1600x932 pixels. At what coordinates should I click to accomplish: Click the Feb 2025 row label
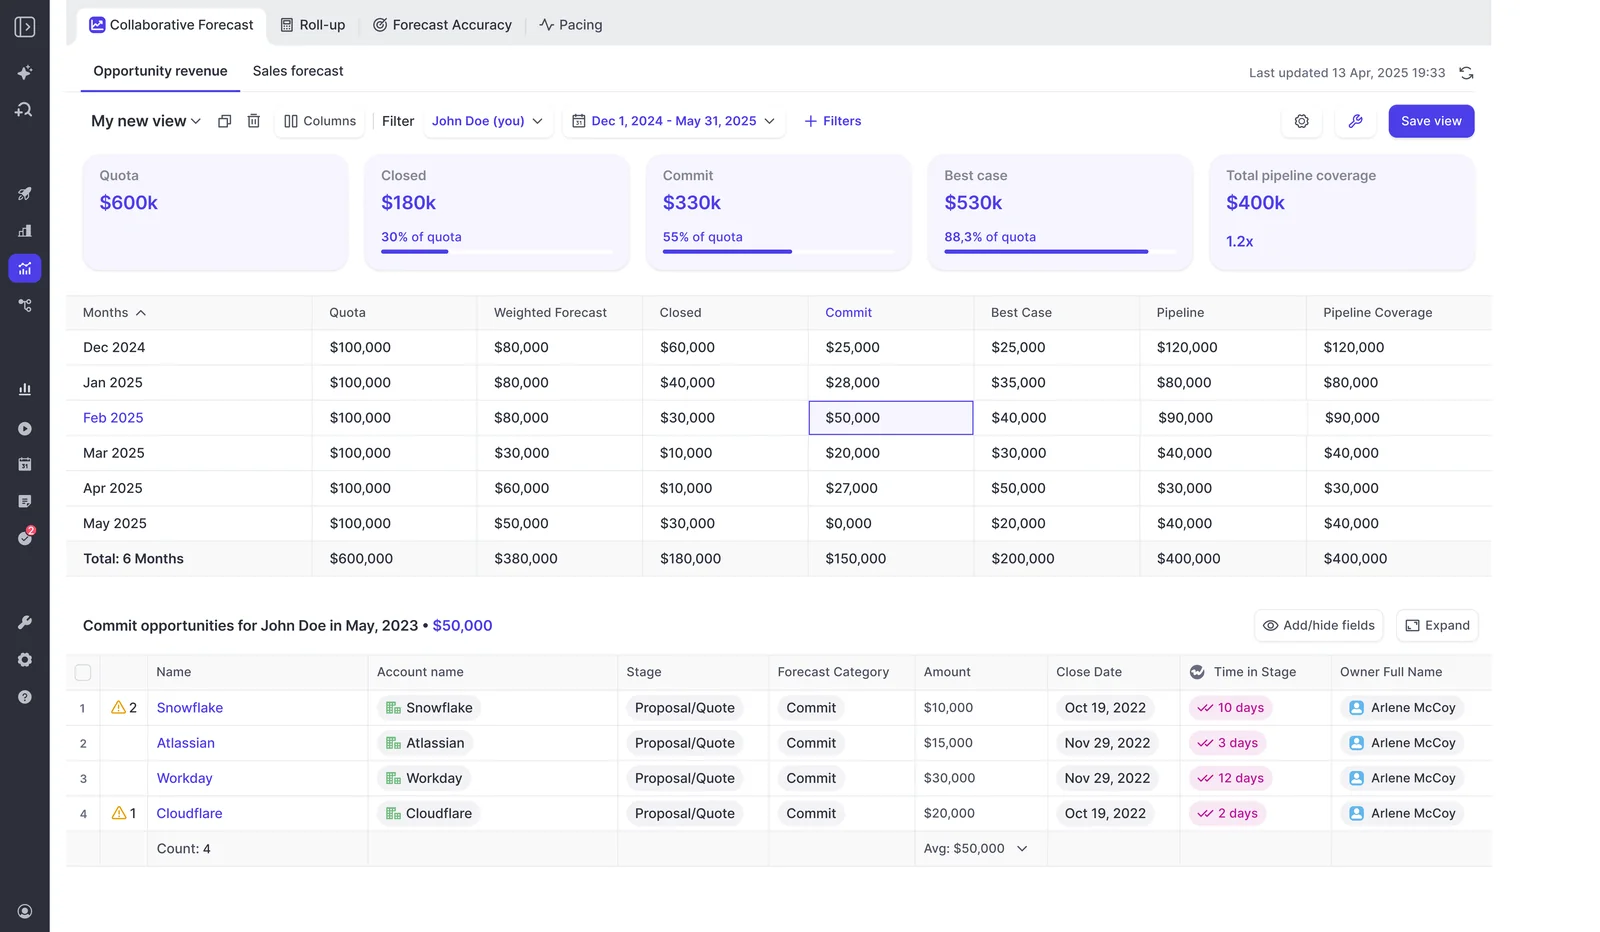tap(113, 418)
